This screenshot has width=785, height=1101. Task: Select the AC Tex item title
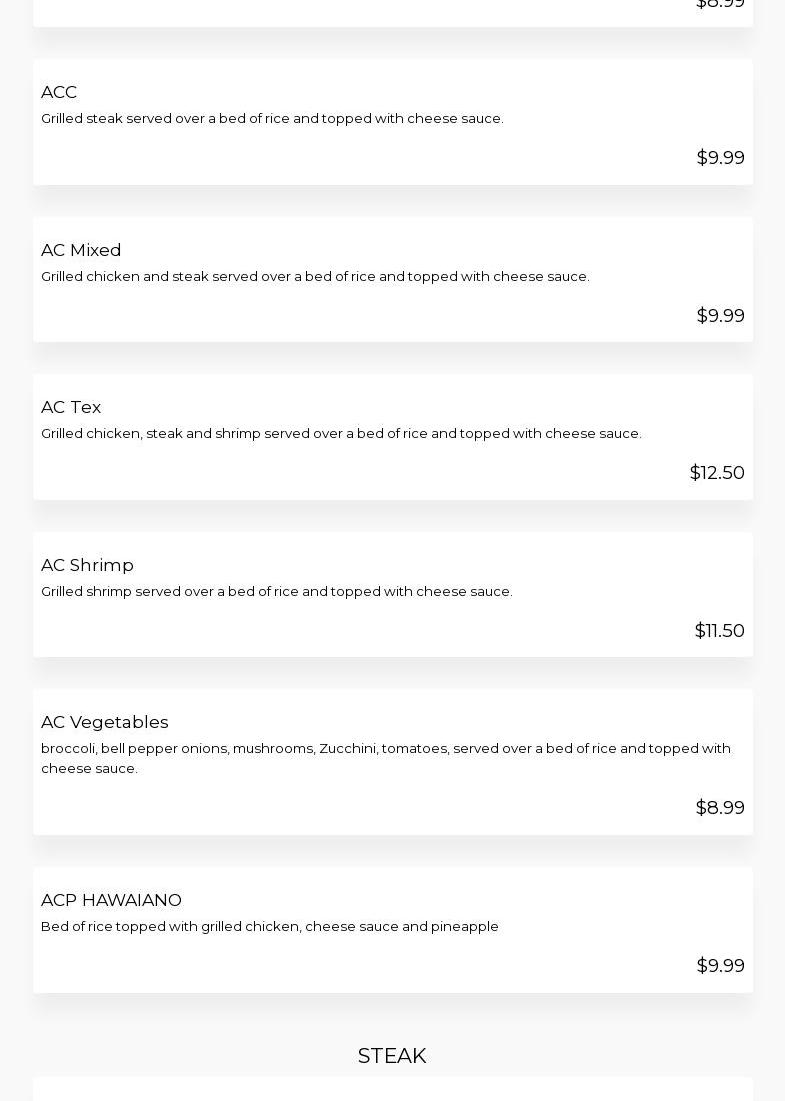[71, 407]
